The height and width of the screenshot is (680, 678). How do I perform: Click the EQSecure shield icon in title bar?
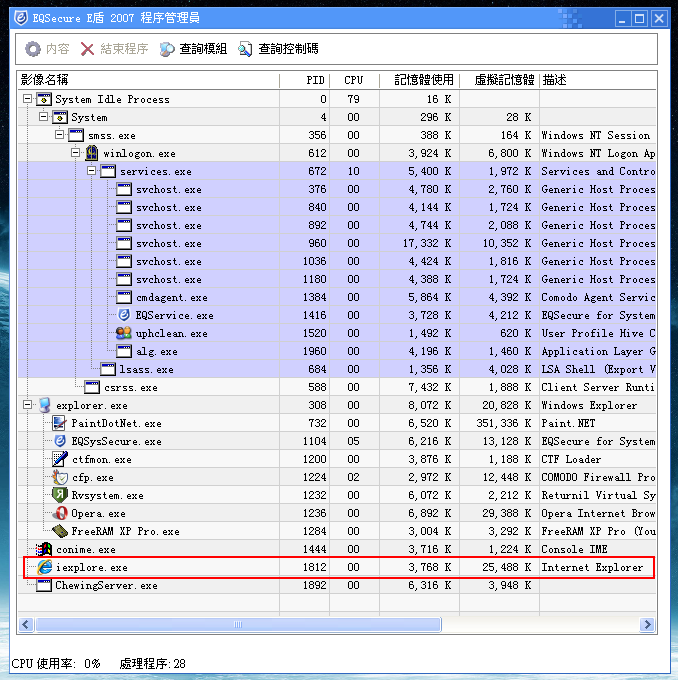coord(20,18)
